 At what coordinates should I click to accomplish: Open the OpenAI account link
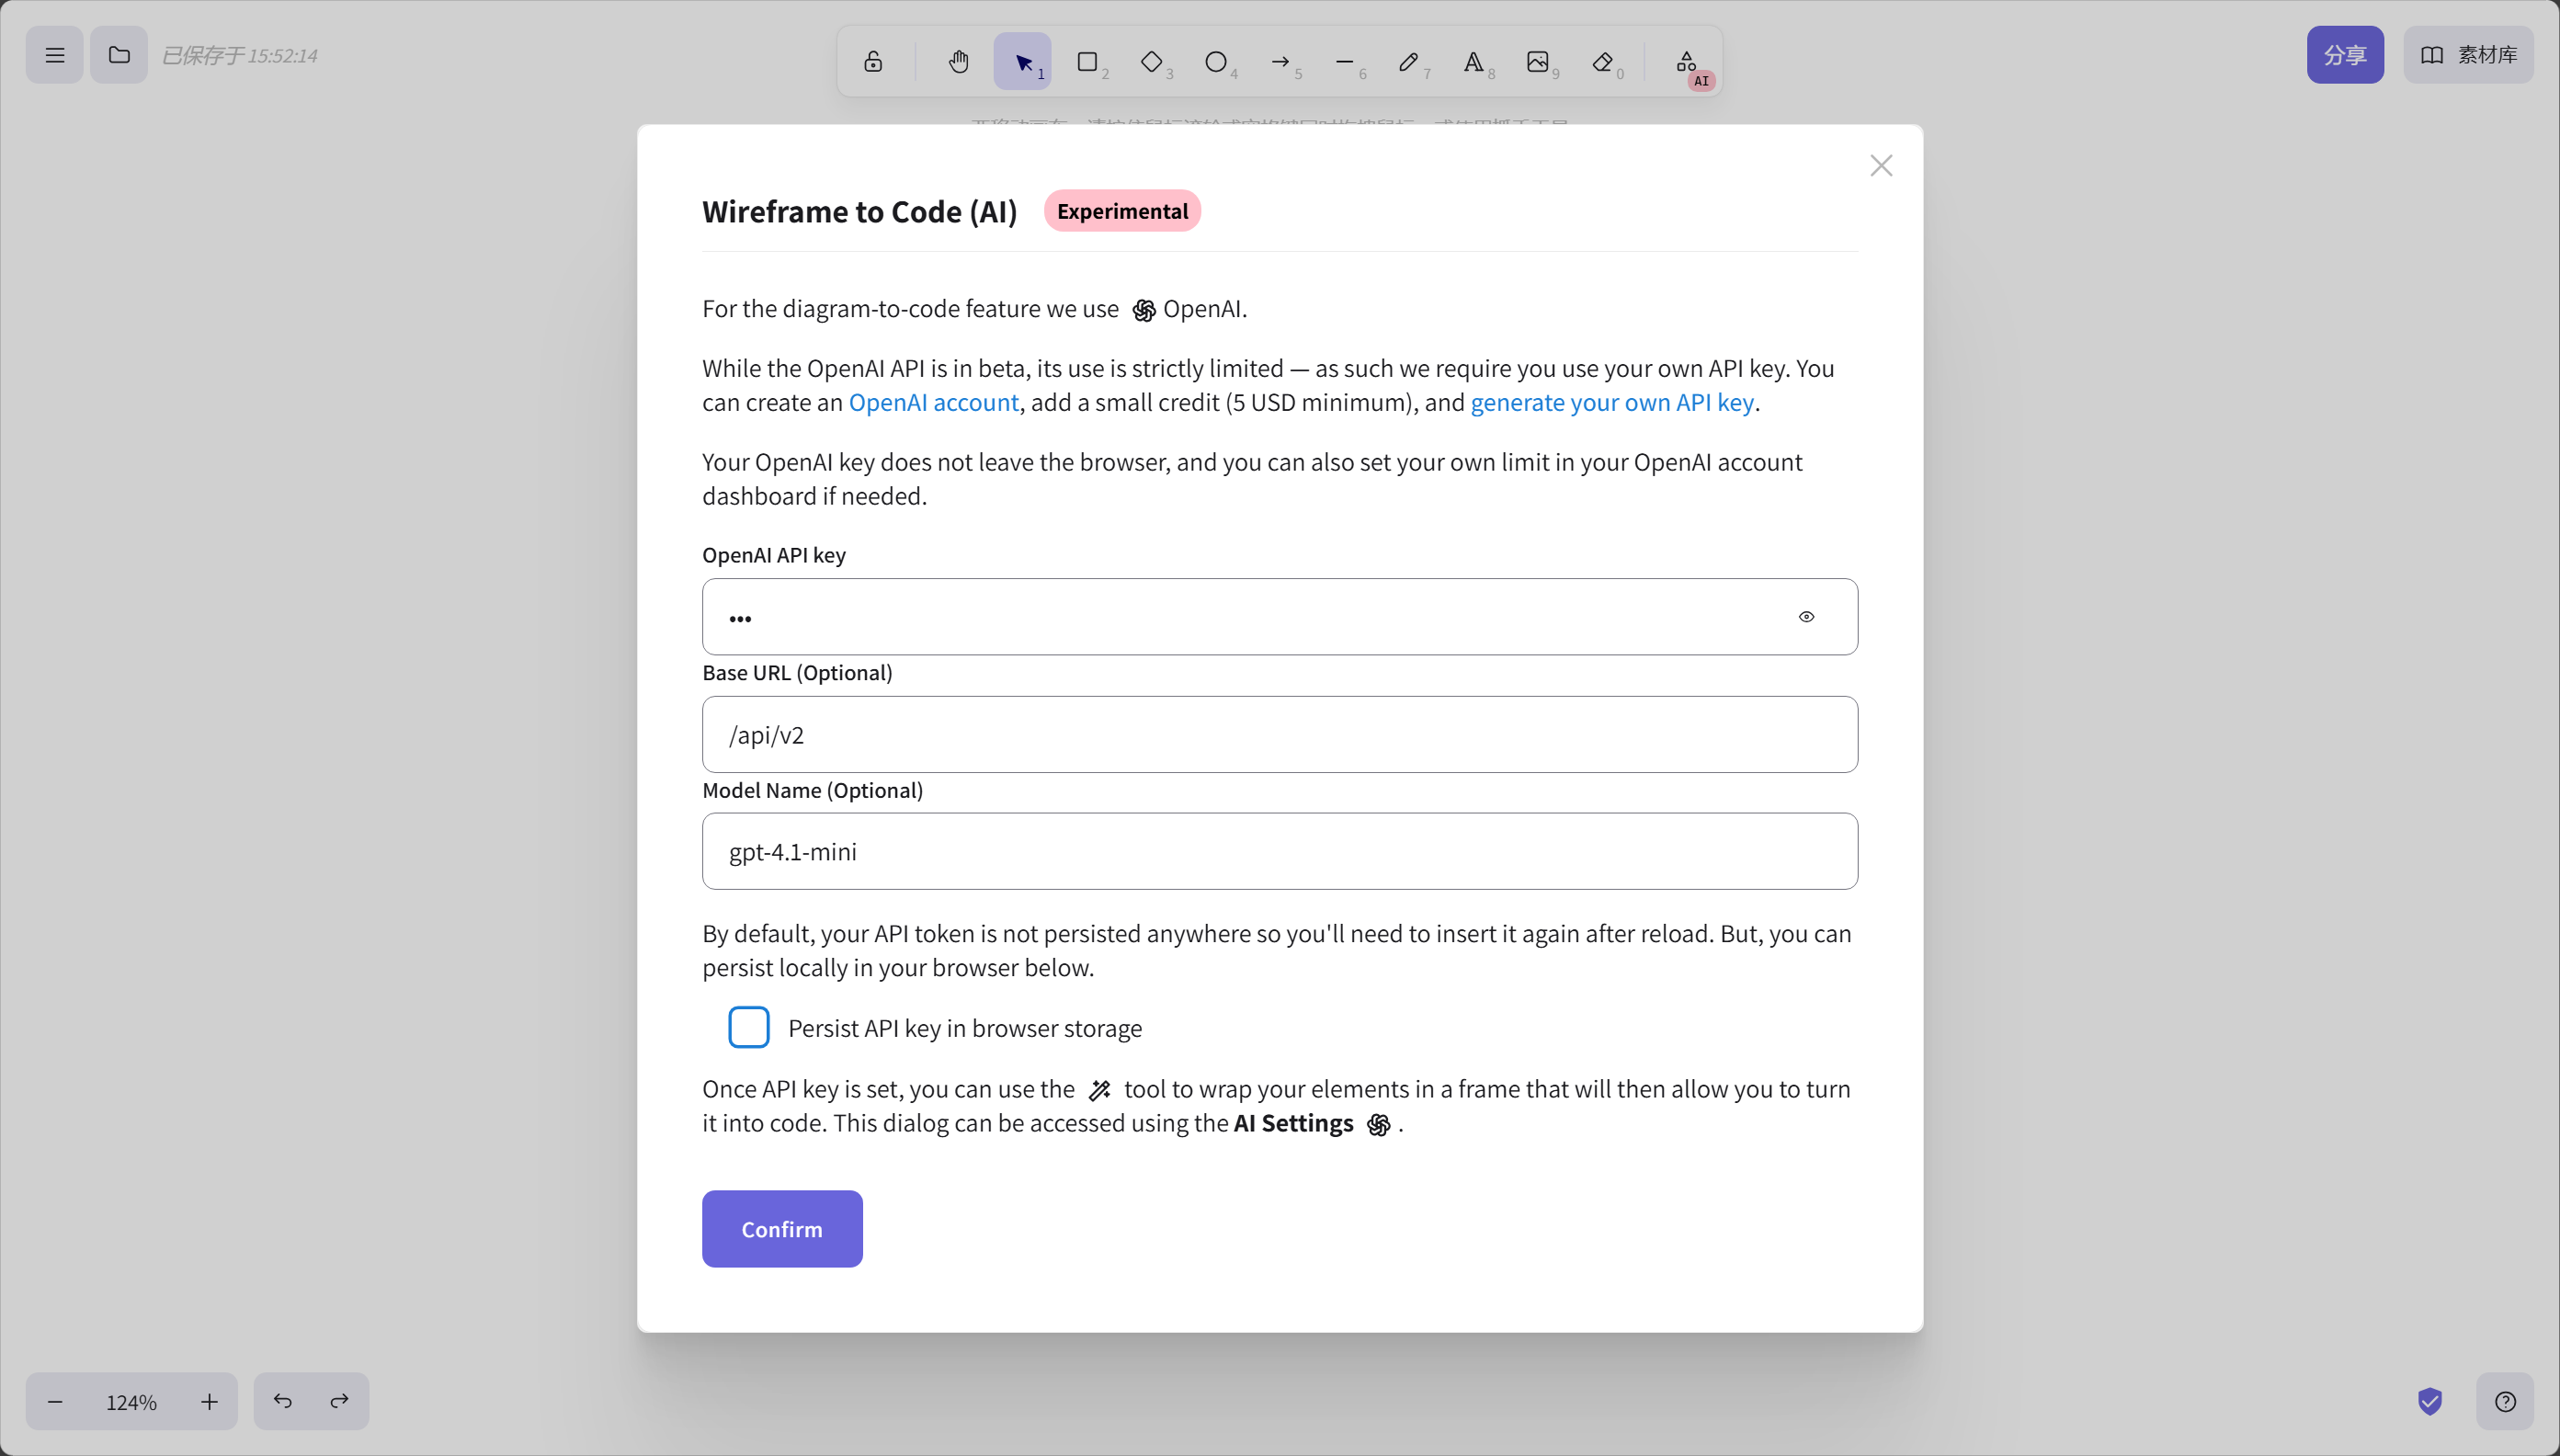tap(933, 402)
